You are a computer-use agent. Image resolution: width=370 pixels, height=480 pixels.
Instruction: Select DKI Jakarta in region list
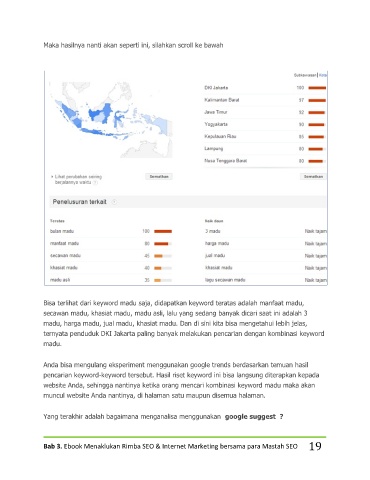(216, 88)
